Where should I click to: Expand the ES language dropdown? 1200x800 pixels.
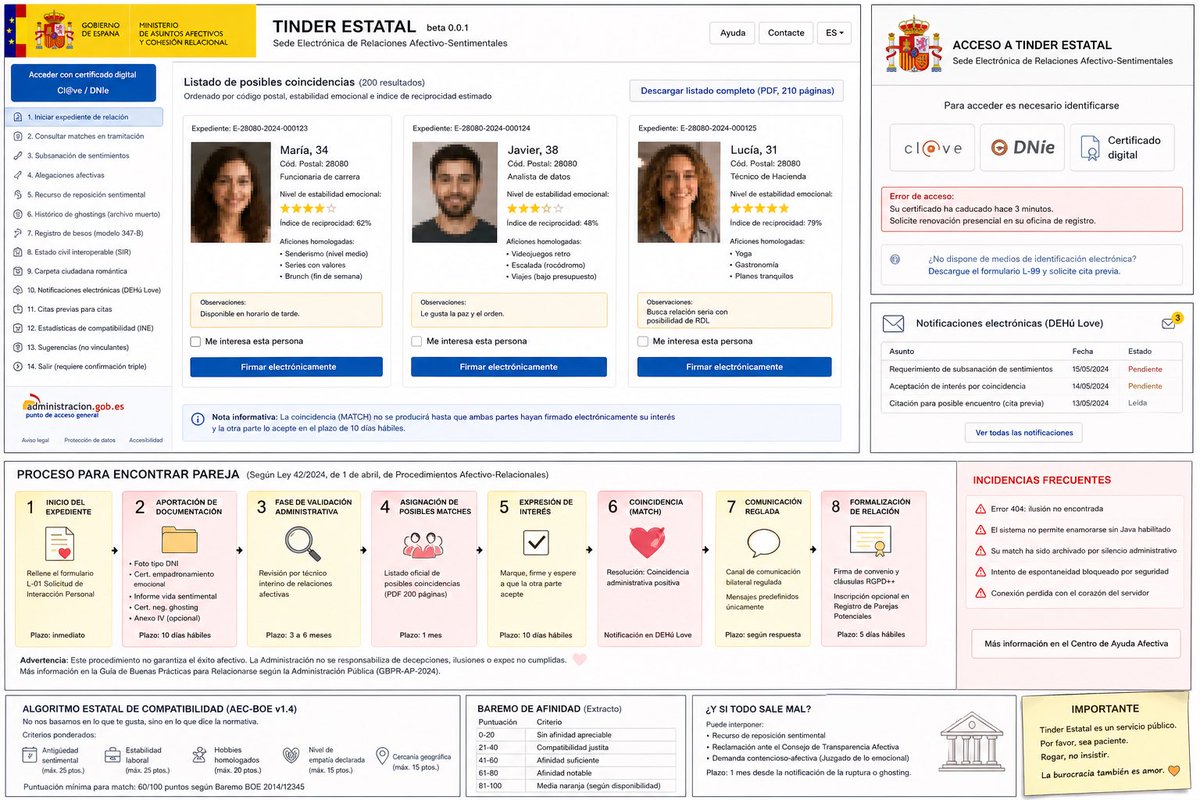point(835,33)
